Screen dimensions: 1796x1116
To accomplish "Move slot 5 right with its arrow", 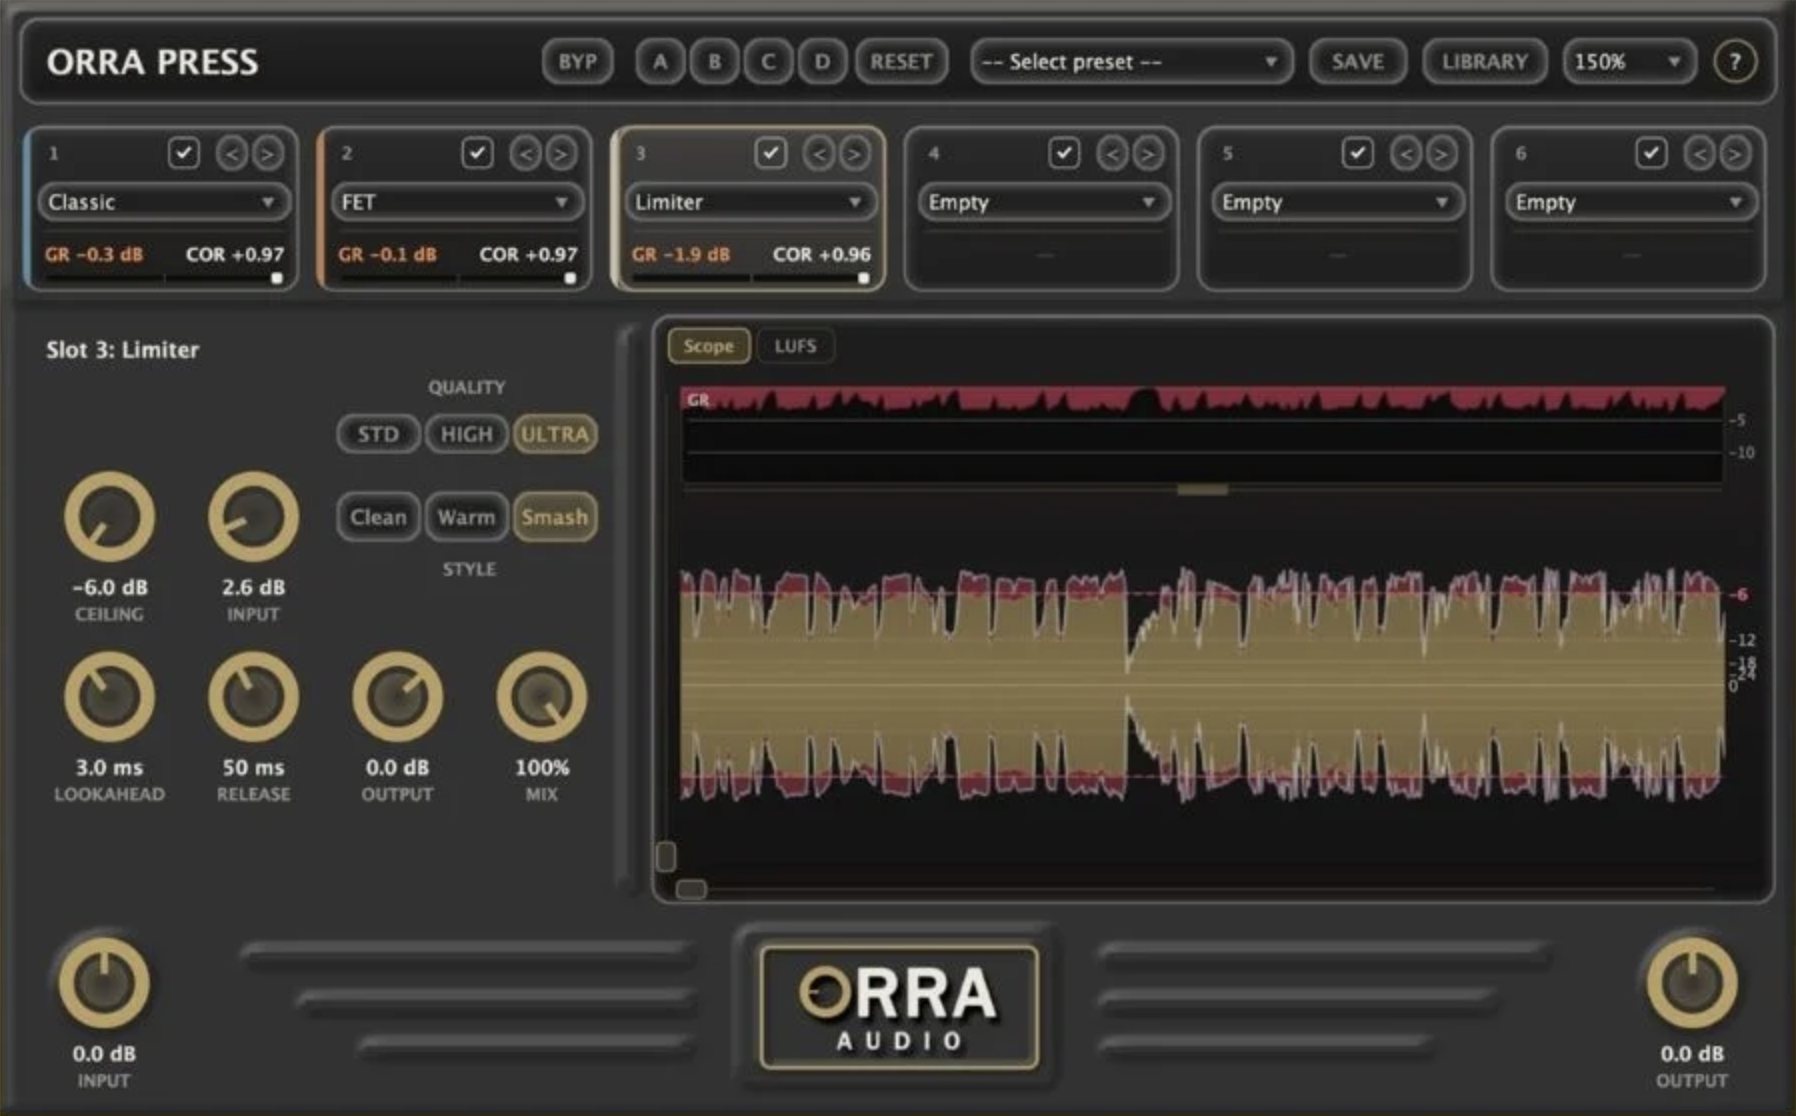I will [x=1441, y=153].
